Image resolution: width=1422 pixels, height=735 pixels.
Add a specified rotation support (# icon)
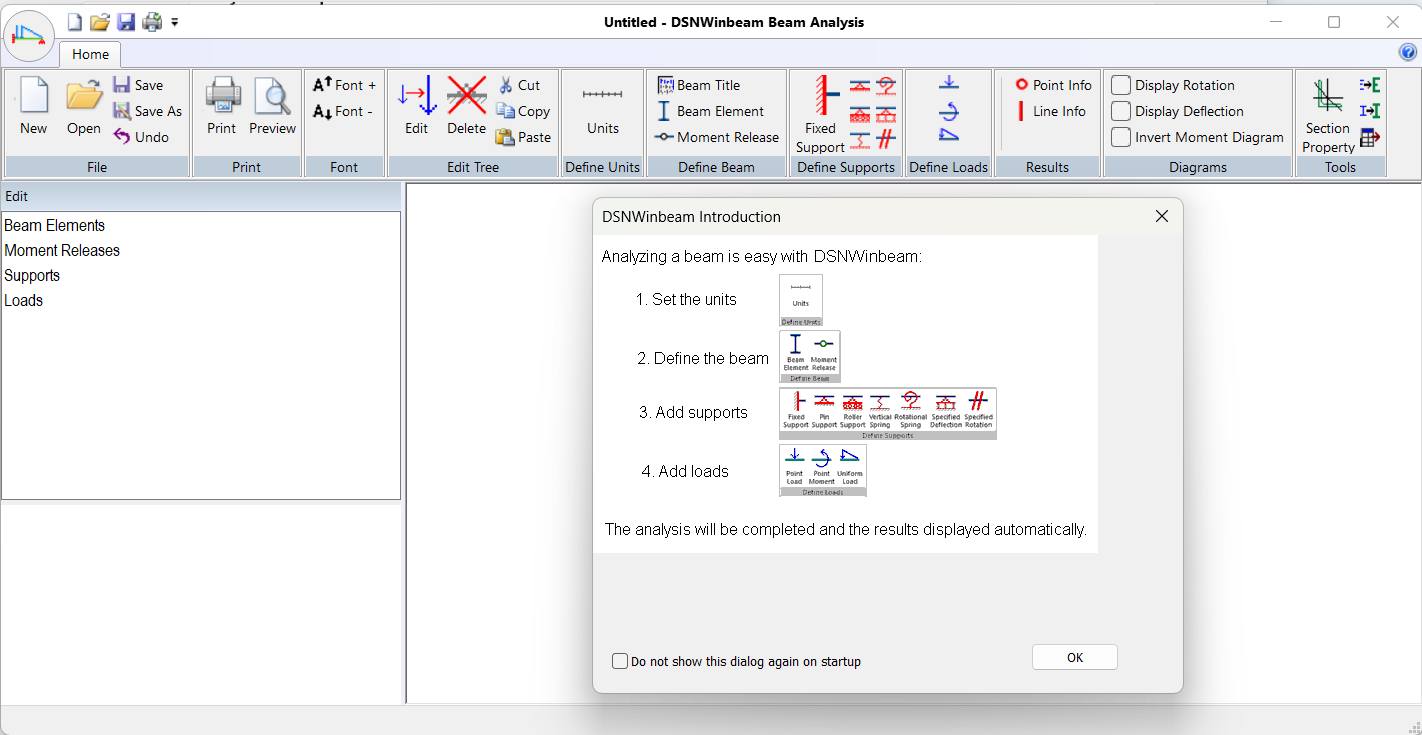pos(886,139)
